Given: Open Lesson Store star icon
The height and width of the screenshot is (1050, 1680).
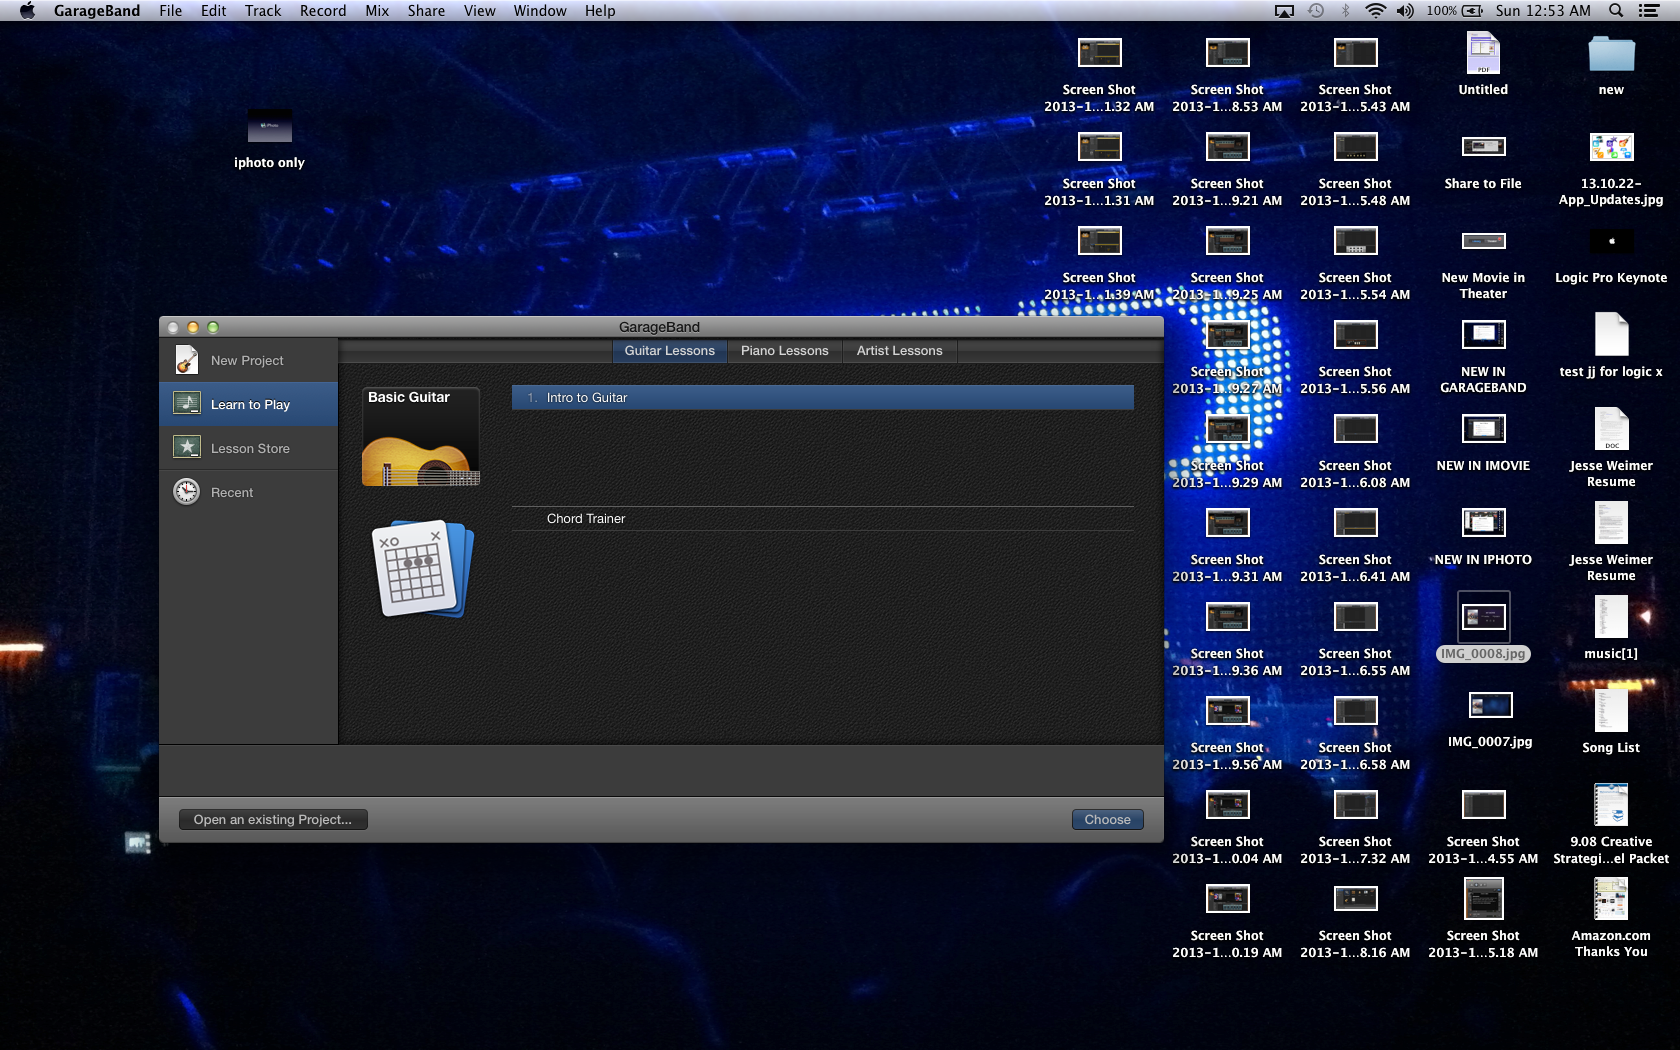Looking at the screenshot, I should [x=187, y=448].
